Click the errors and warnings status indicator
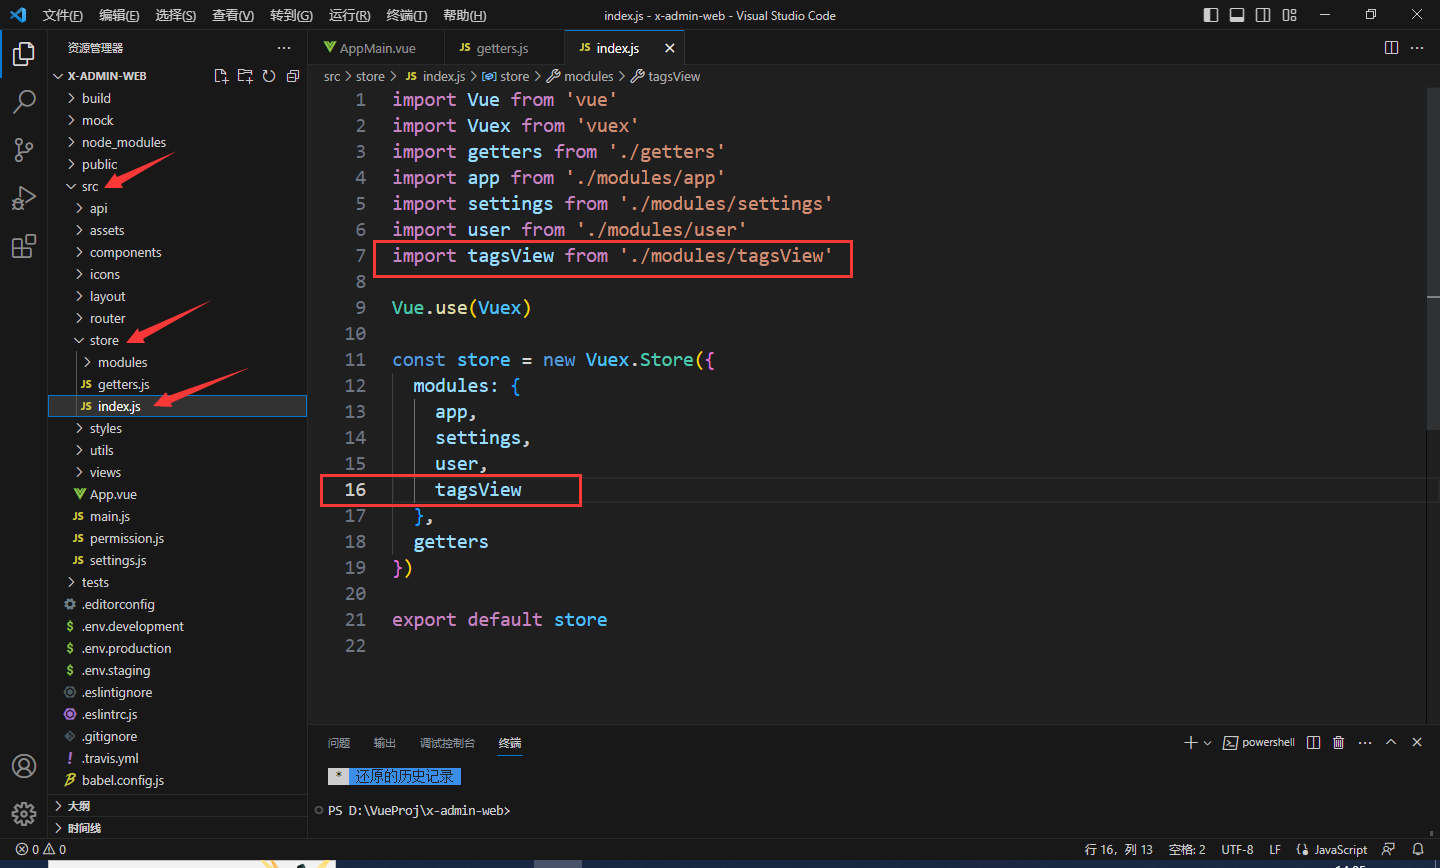The height and width of the screenshot is (868, 1440). pyautogui.click(x=41, y=849)
